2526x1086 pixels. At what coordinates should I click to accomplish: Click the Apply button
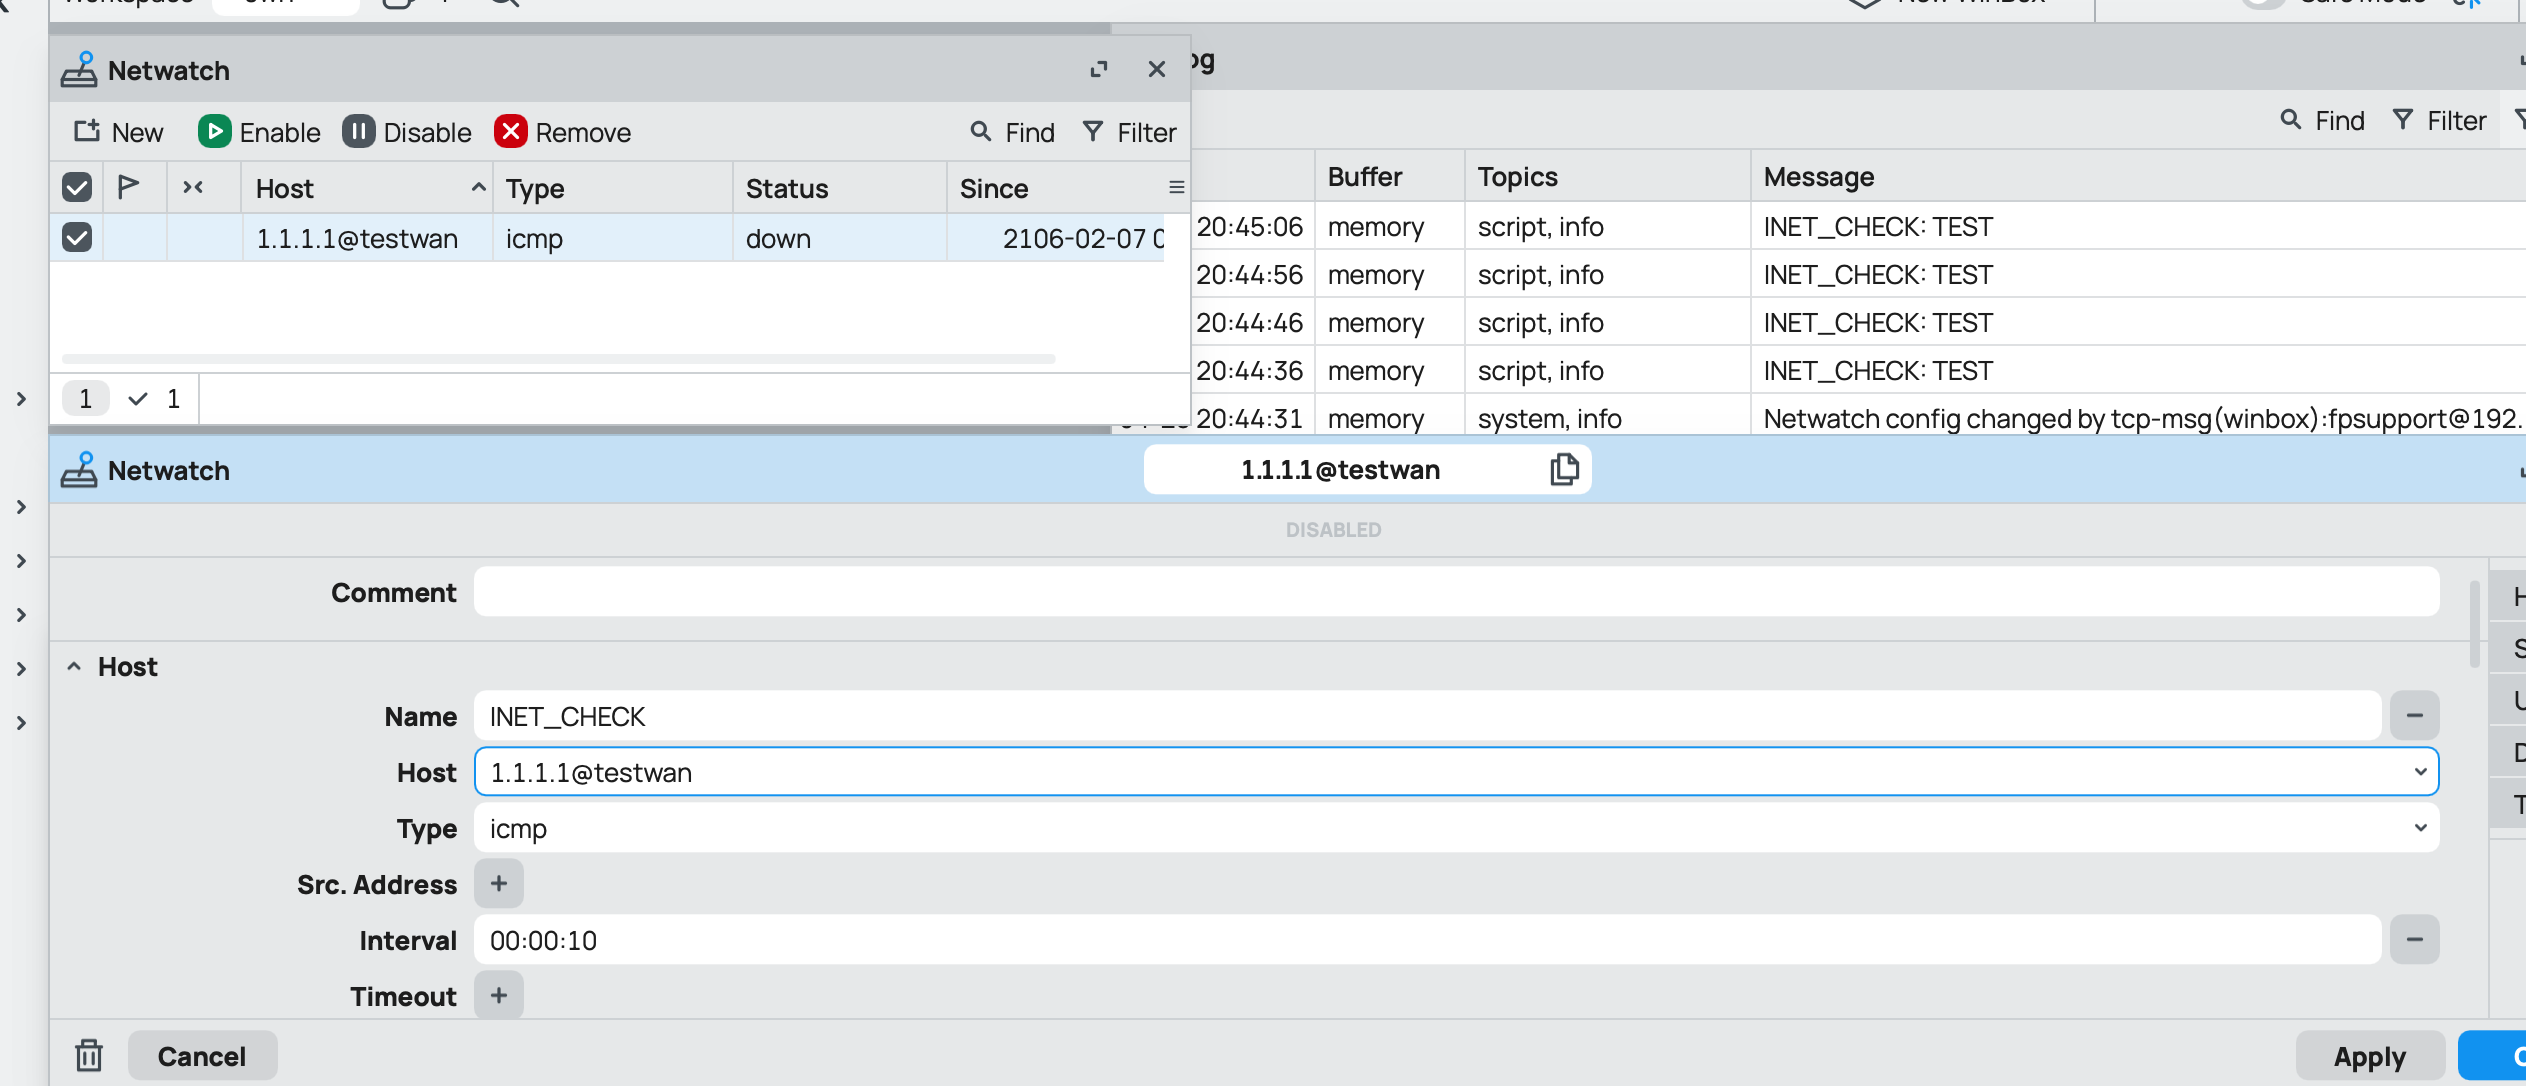(2370, 1056)
